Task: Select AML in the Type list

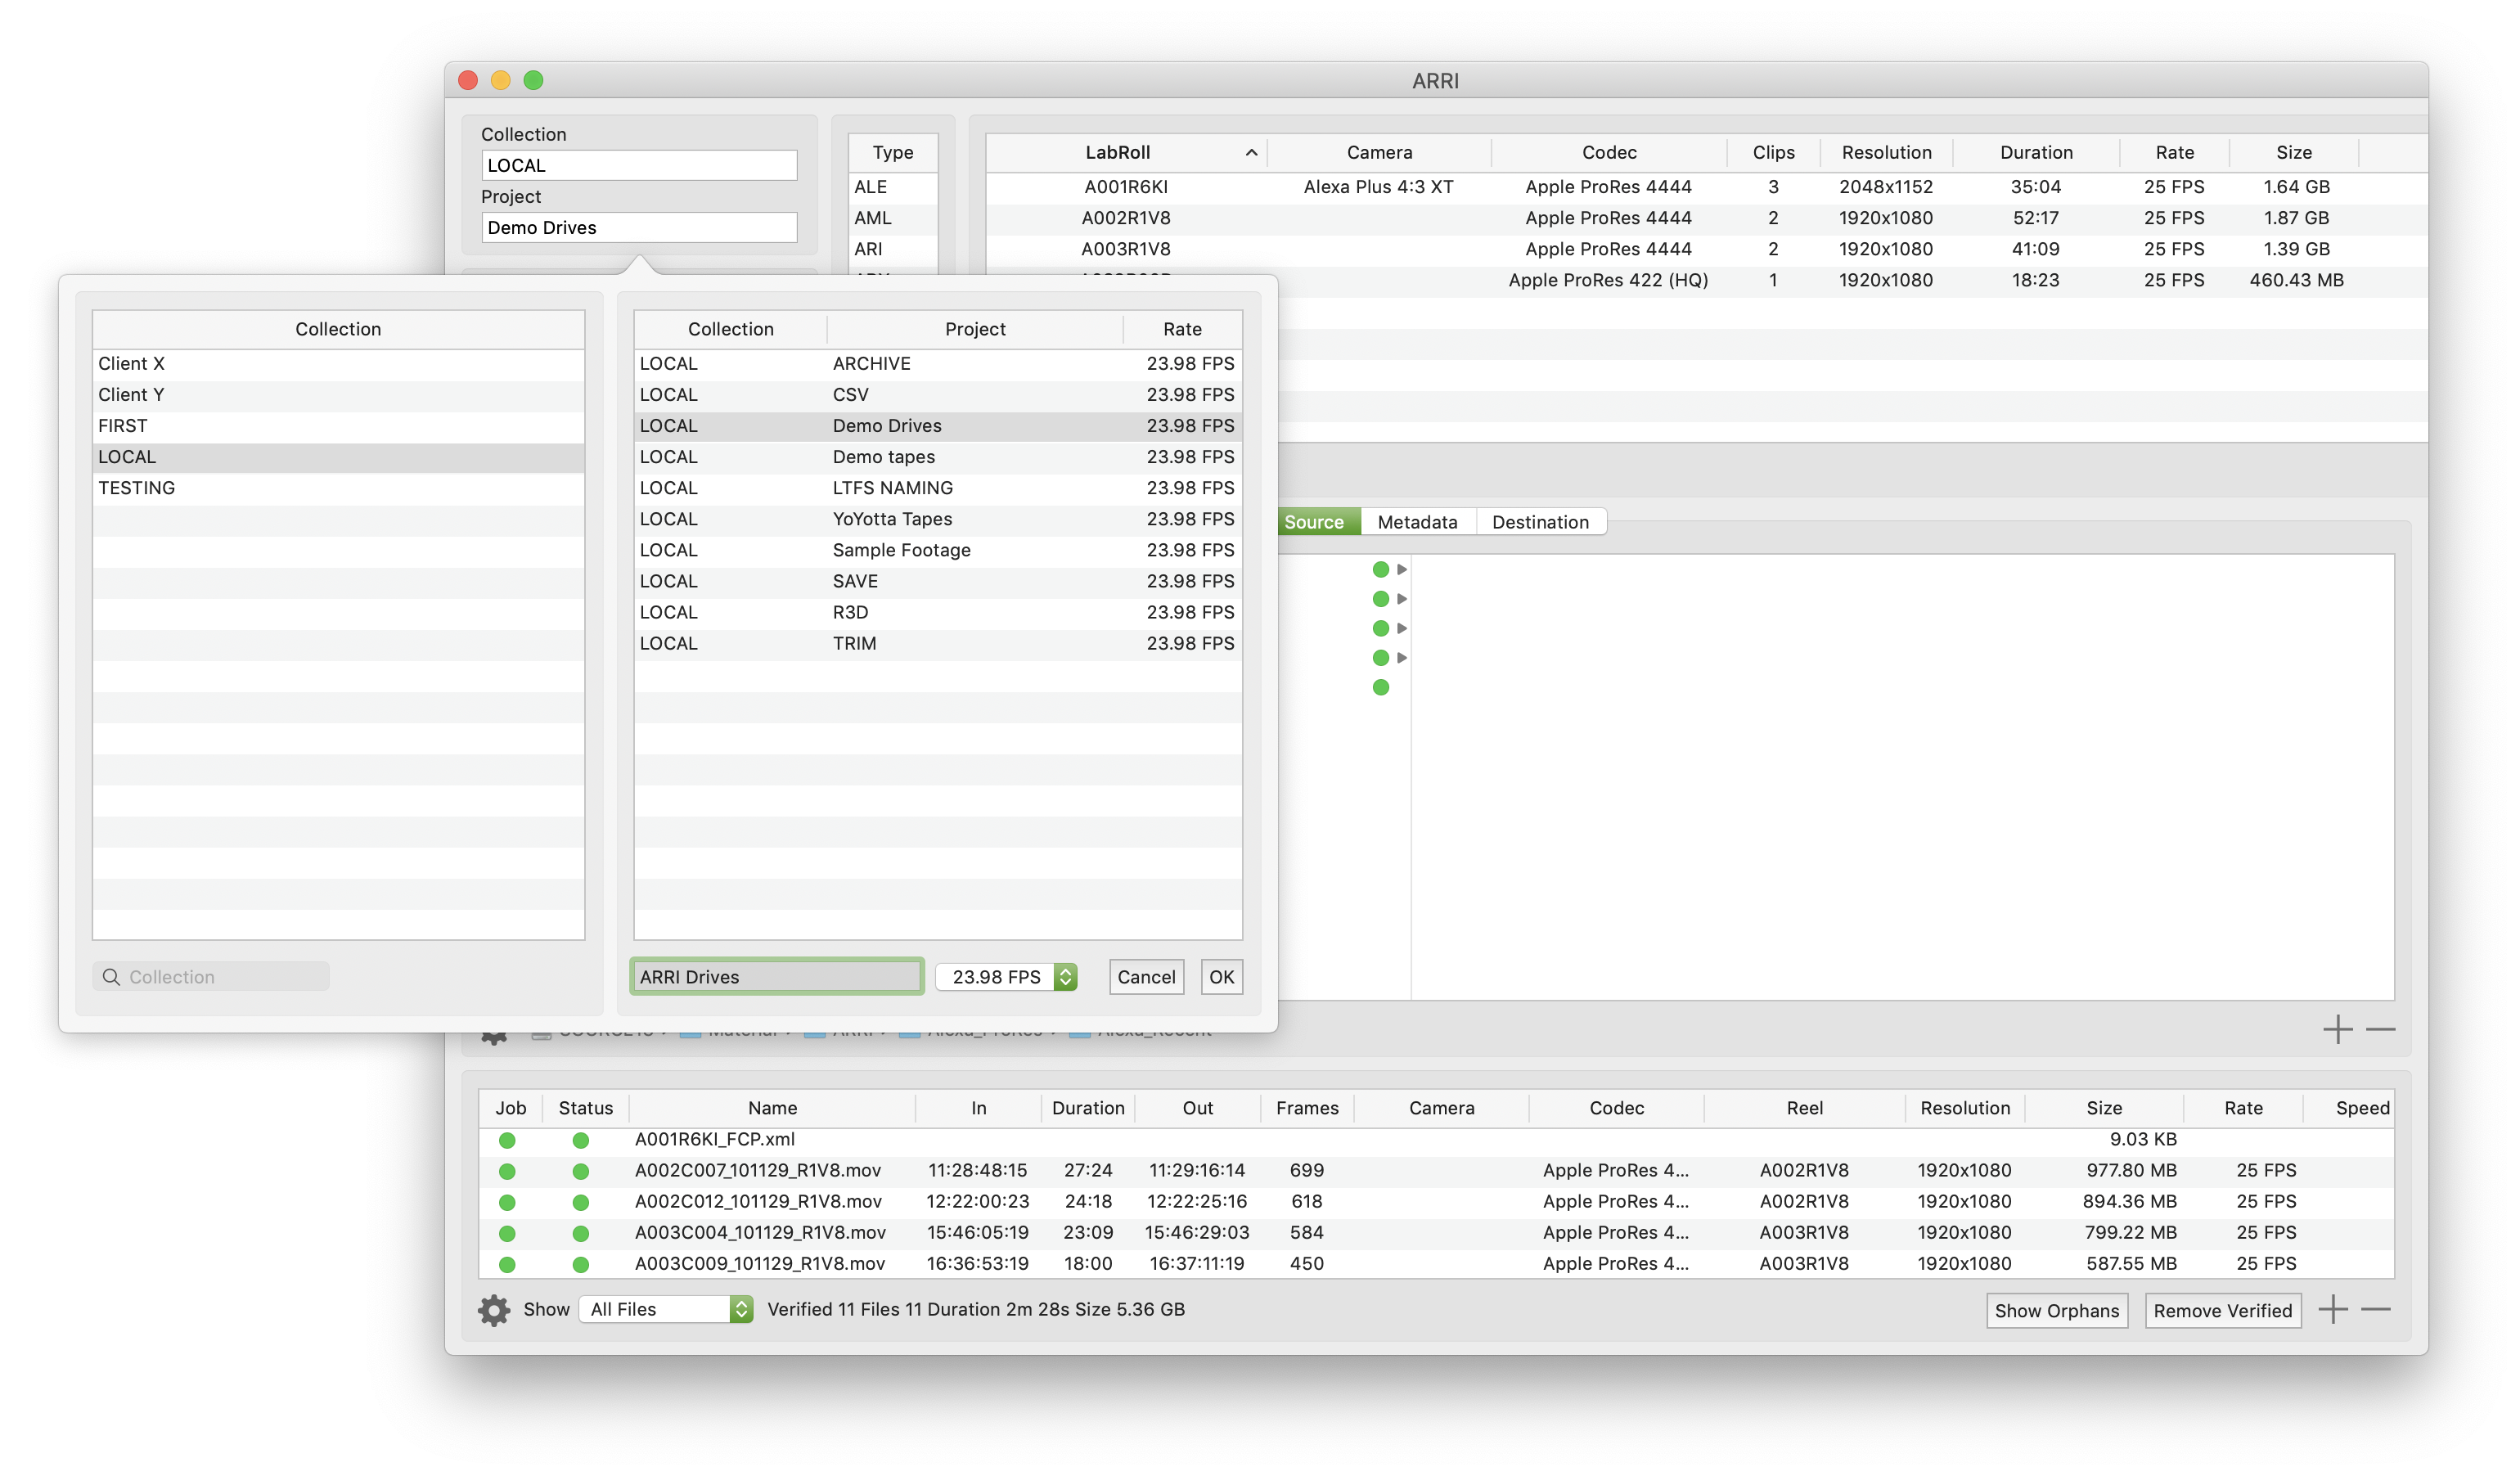Action: (893, 218)
